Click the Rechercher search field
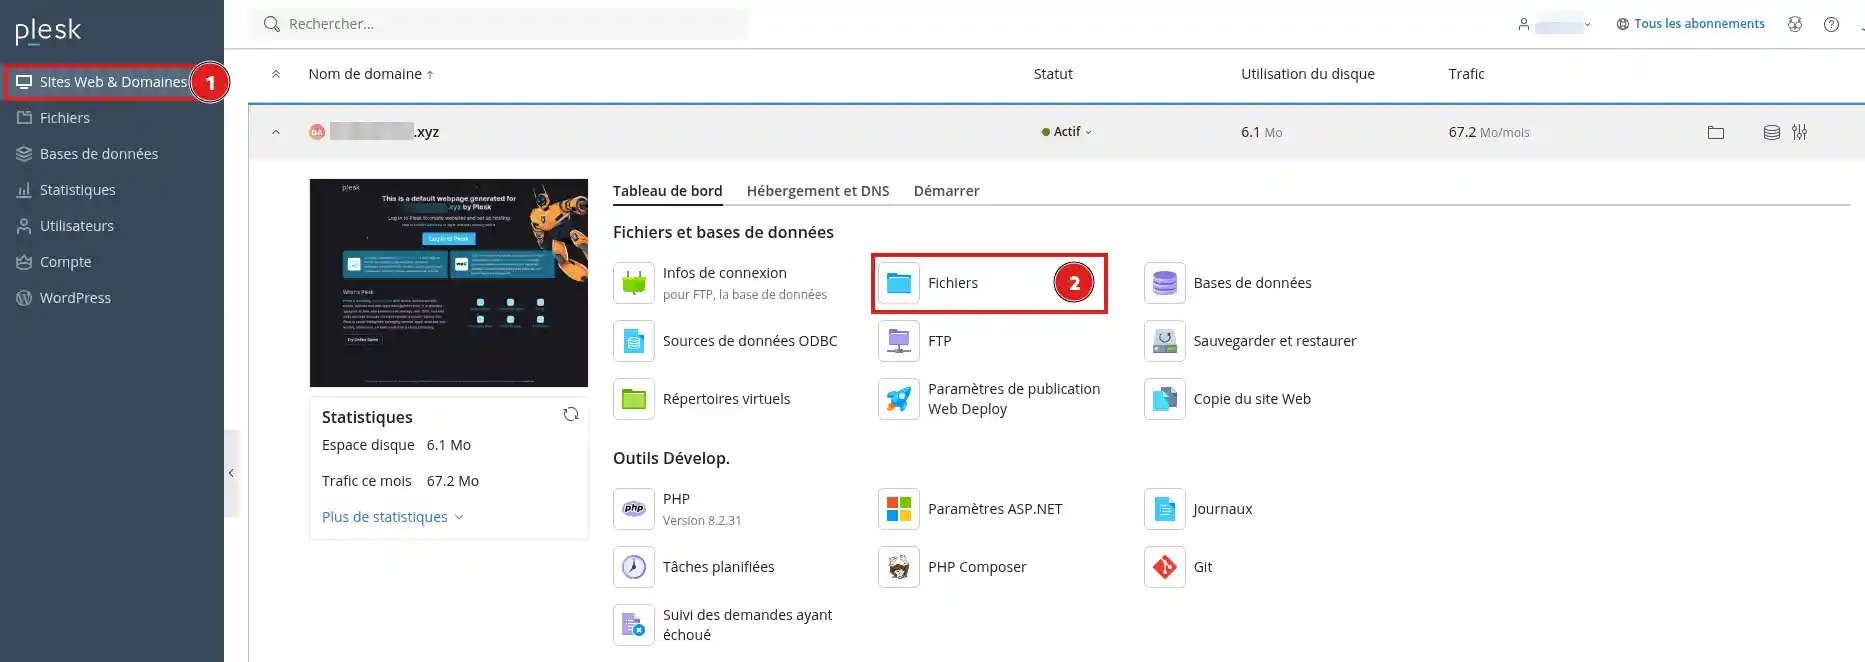The width and height of the screenshot is (1865, 662). pos(499,24)
